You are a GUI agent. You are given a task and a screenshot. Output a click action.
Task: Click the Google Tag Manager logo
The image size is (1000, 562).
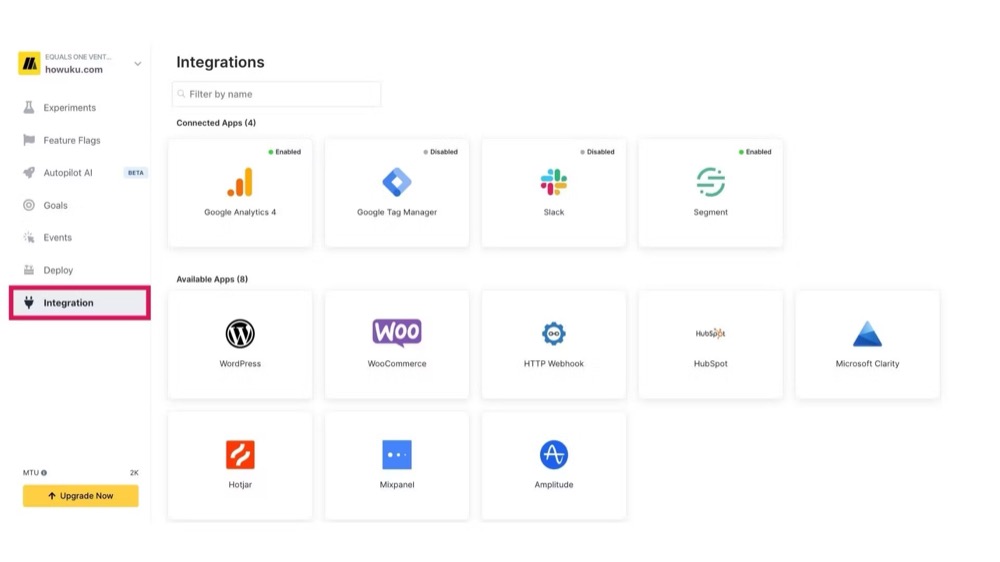tap(397, 182)
